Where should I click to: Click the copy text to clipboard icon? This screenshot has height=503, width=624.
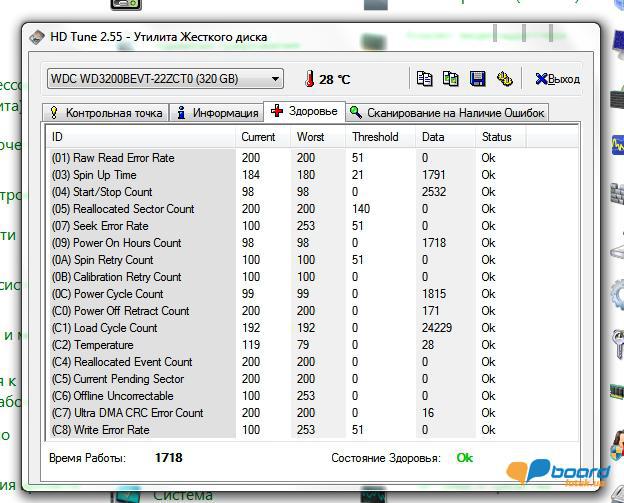pos(424,78)
